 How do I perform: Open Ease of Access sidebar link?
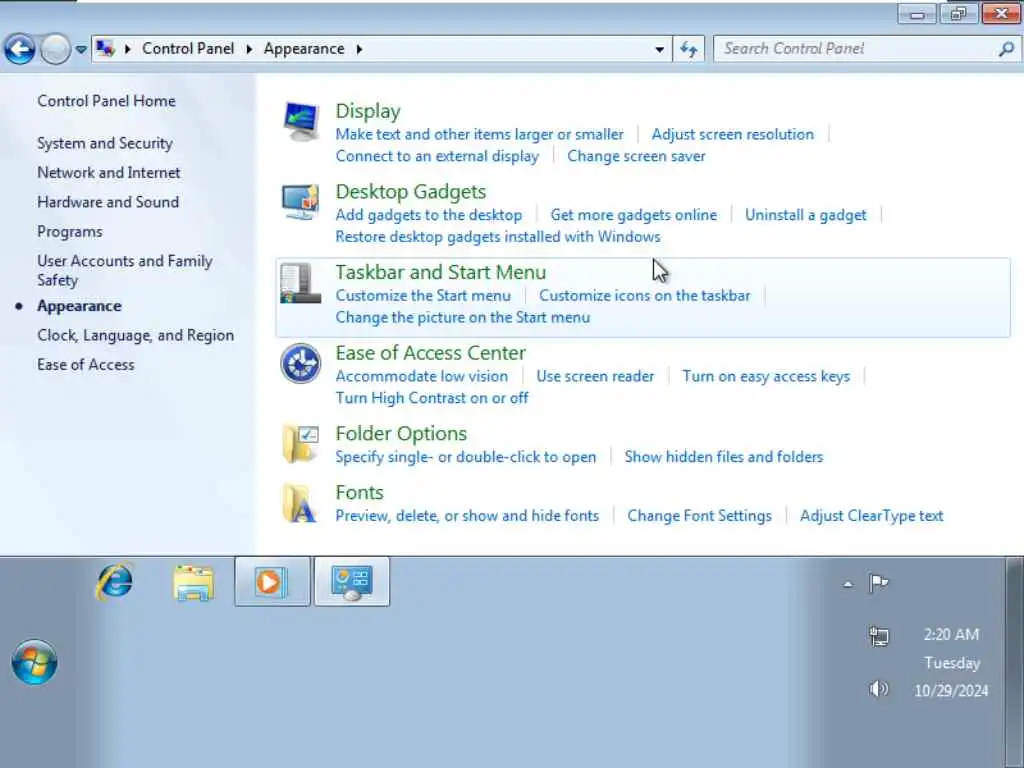pos(86,364)
